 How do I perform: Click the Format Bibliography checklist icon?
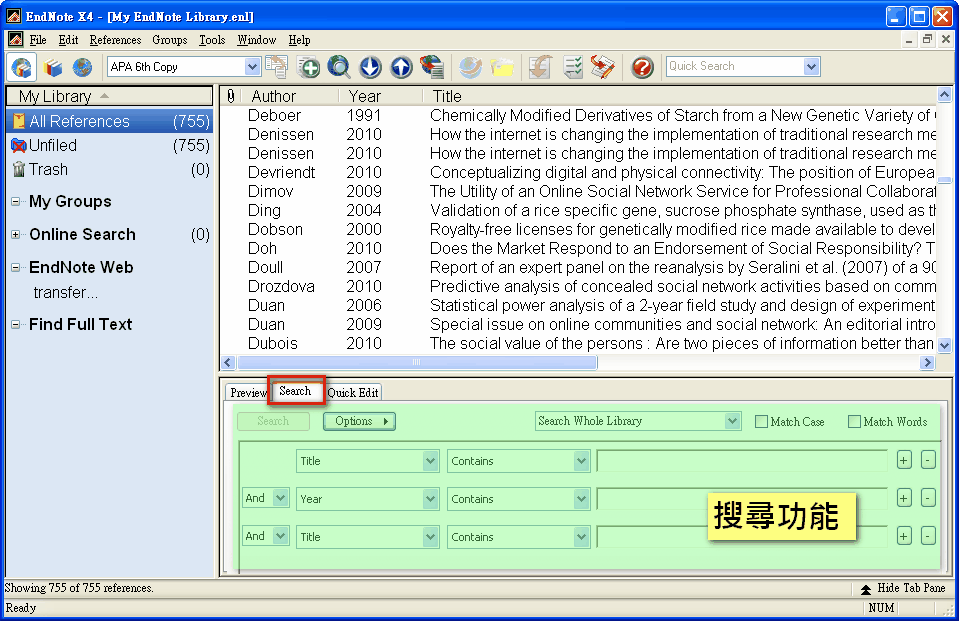572,67
